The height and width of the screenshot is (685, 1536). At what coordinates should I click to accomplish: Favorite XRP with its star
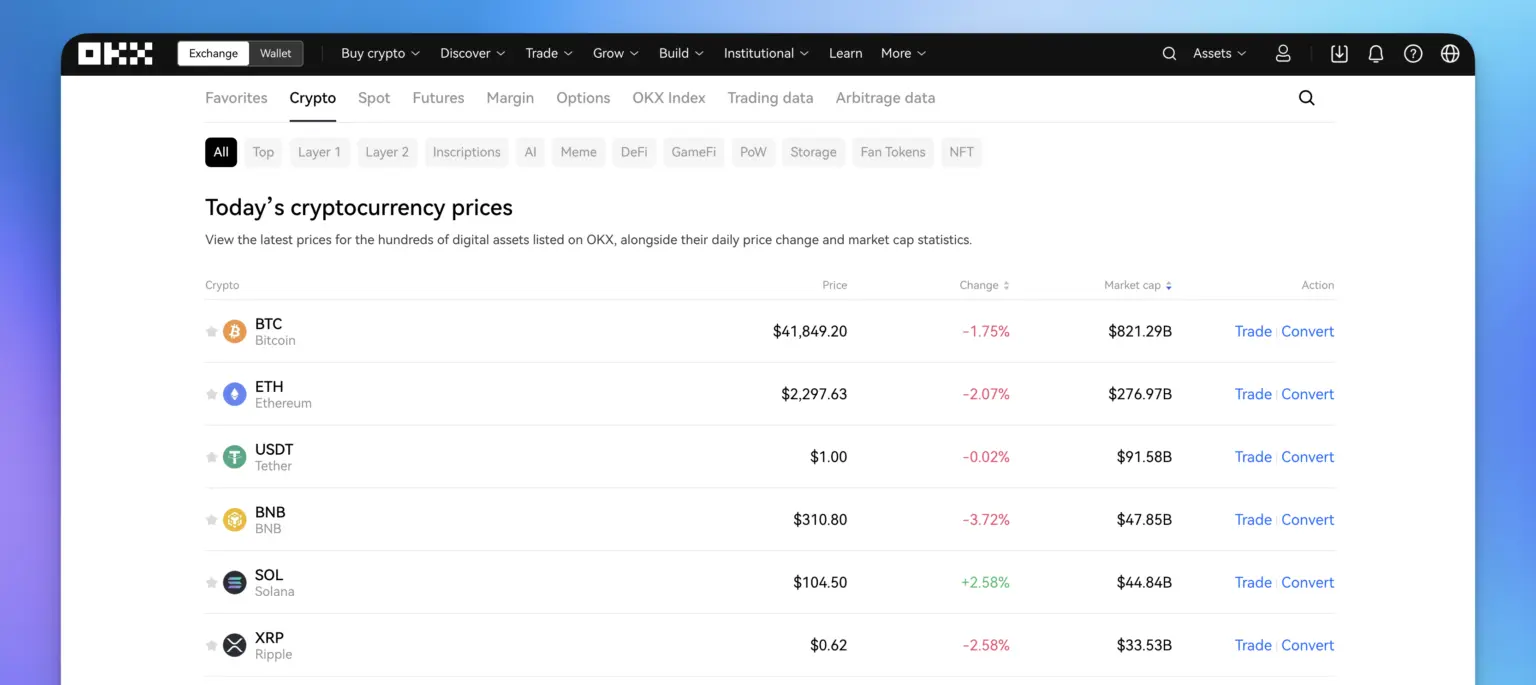click(211, 645)
